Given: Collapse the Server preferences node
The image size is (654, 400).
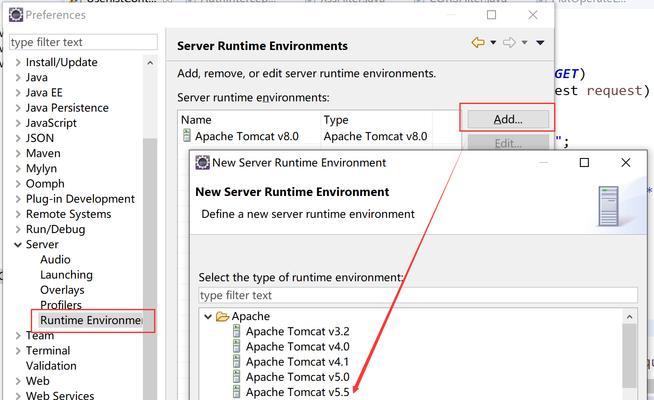Looking at the screenshot, I should 18,245.
